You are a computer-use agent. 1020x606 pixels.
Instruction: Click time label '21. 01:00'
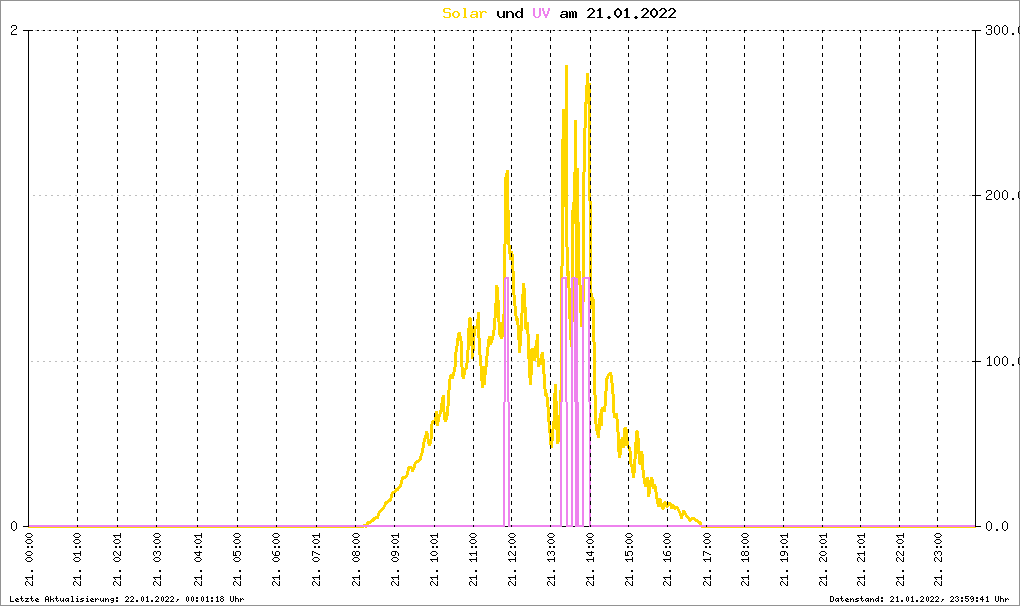pyautogui.click(x=77, y=560)
